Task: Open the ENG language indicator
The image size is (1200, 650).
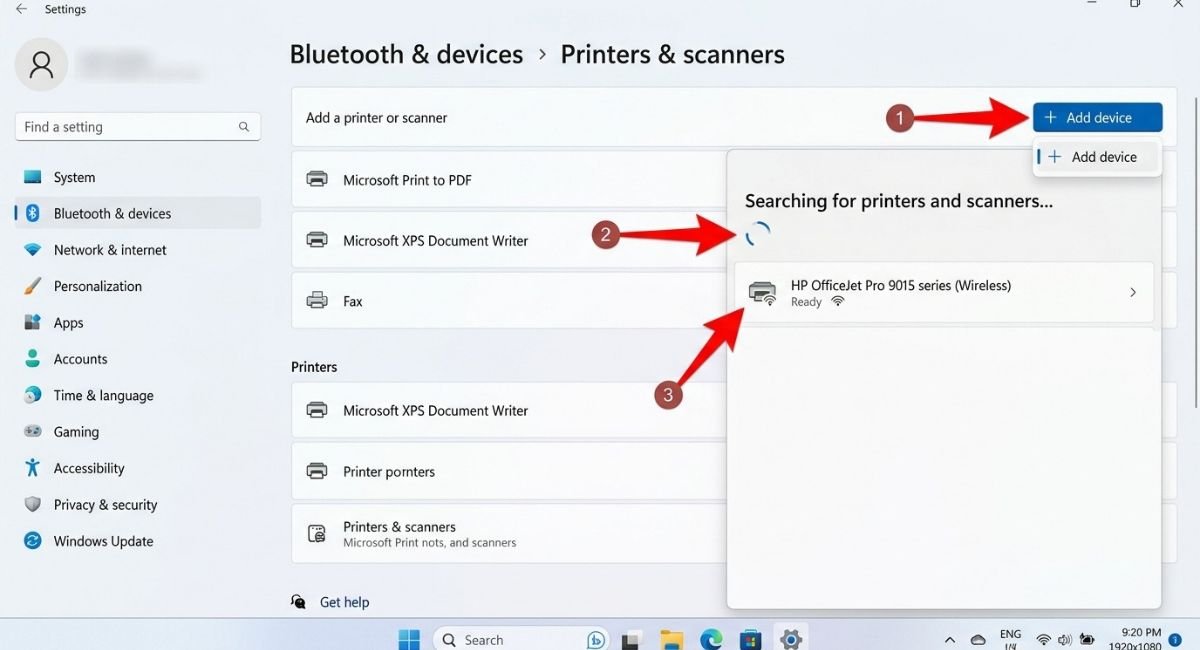Action: click(1010, 639)
